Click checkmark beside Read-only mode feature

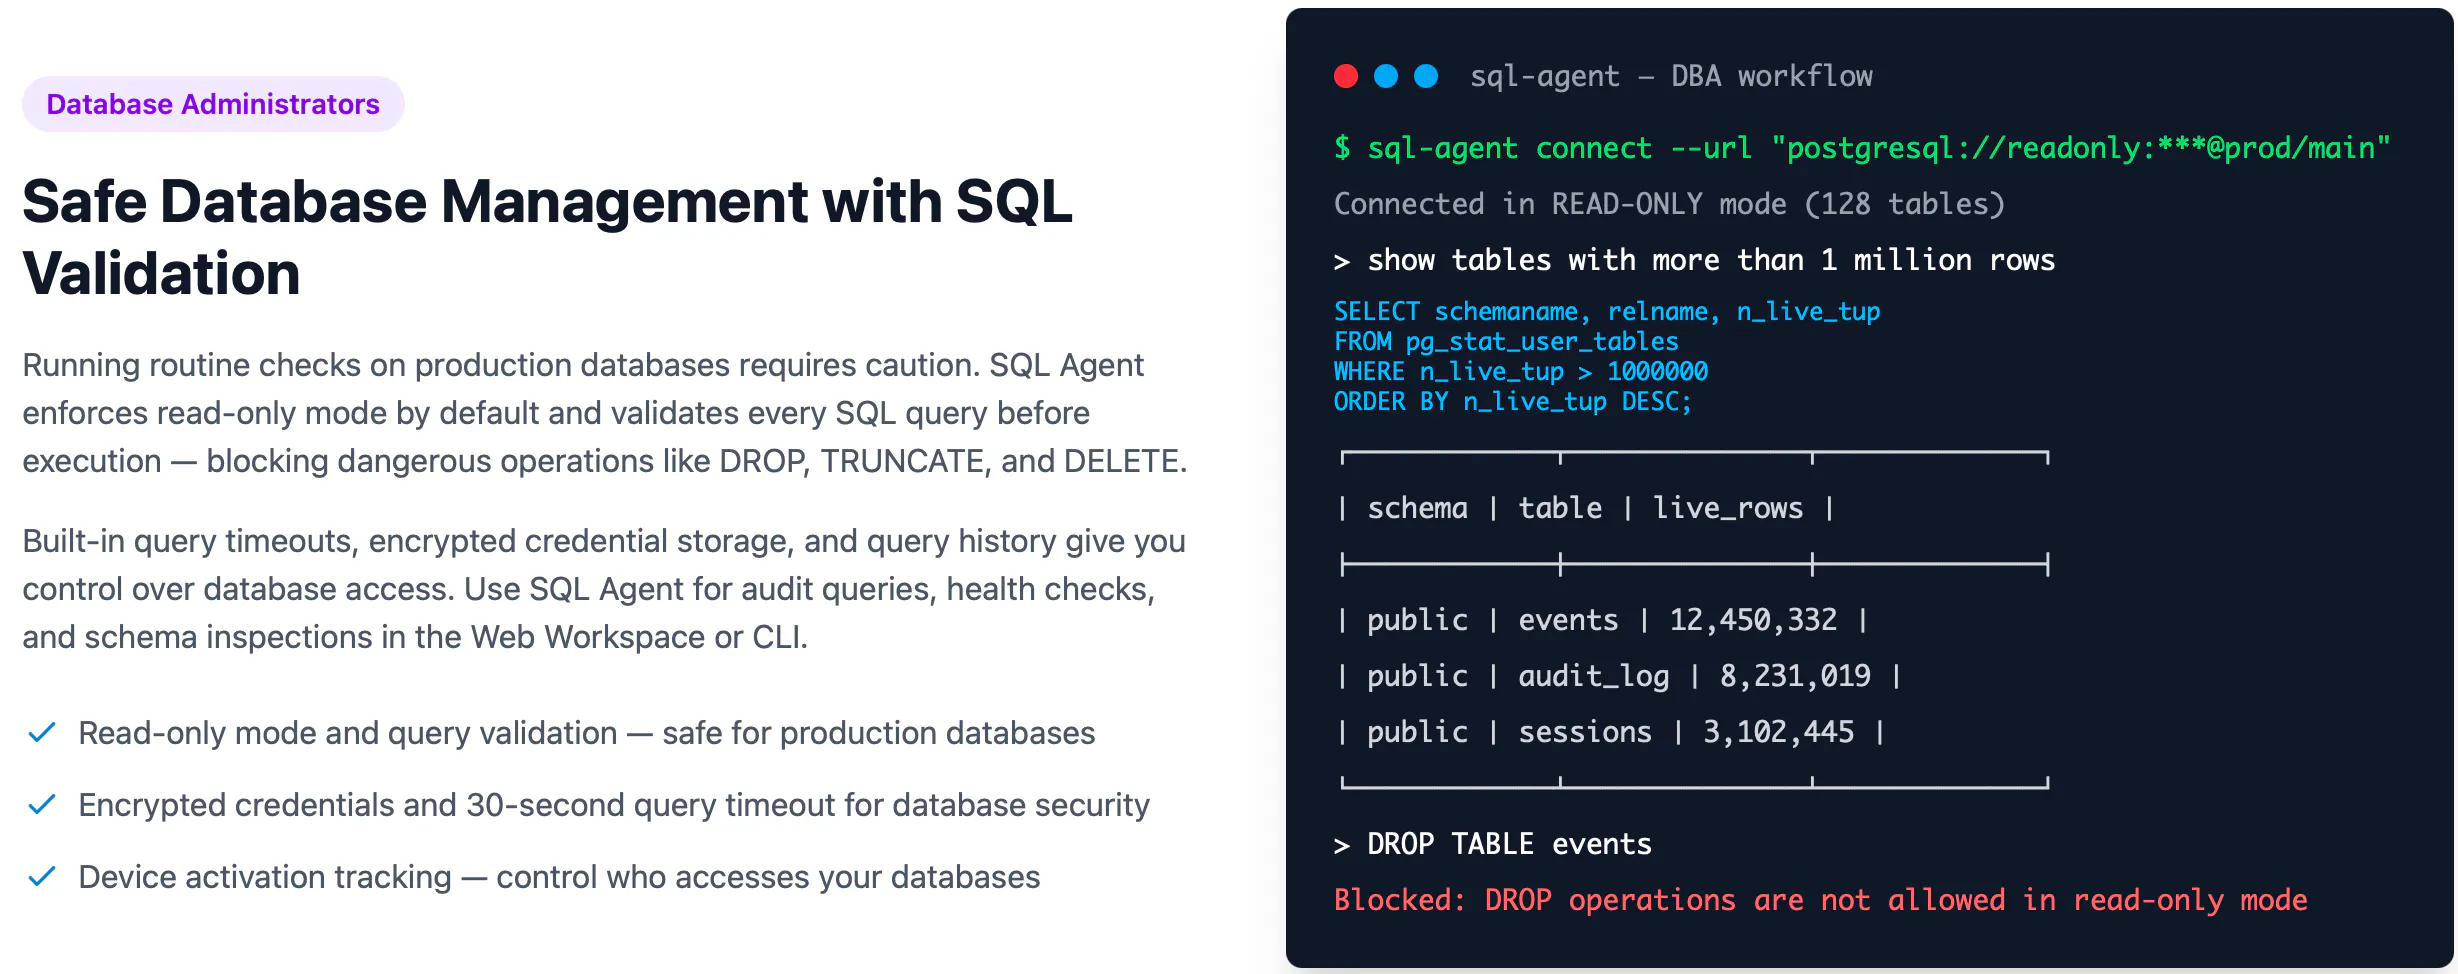[x=42, y=733]
